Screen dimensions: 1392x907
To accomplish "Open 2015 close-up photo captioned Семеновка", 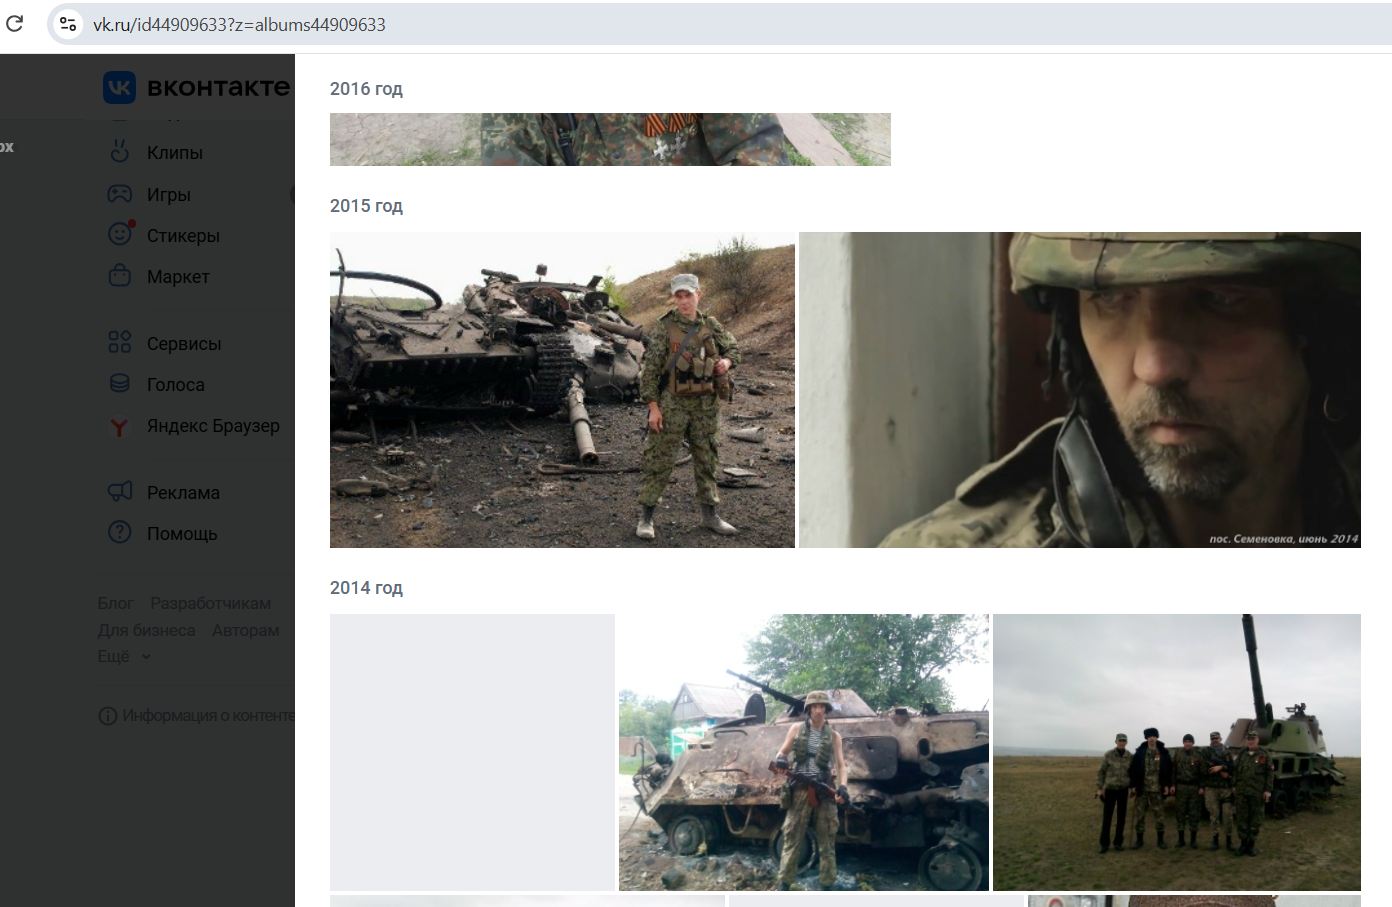I will pyautogui.click(x=1080, y=390).
